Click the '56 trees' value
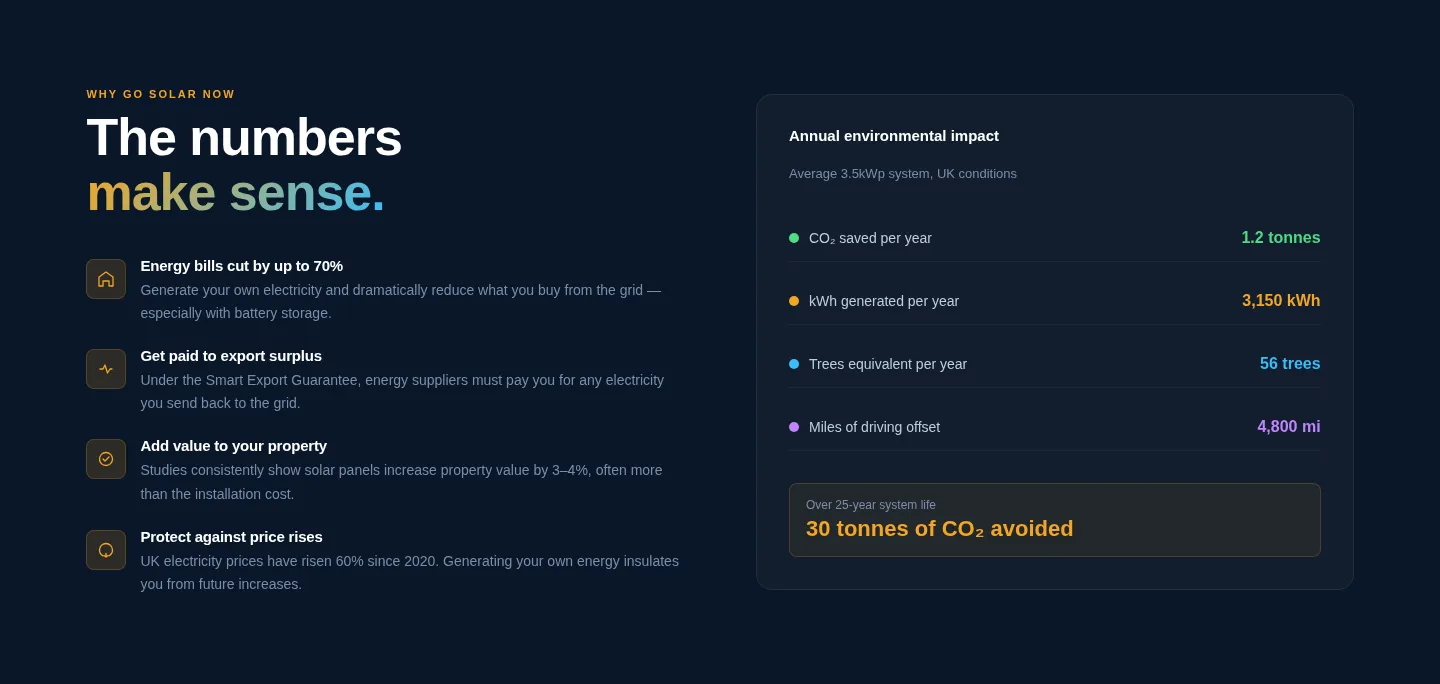Screen dimensions: 1440x684 (x=1290, y=364)
